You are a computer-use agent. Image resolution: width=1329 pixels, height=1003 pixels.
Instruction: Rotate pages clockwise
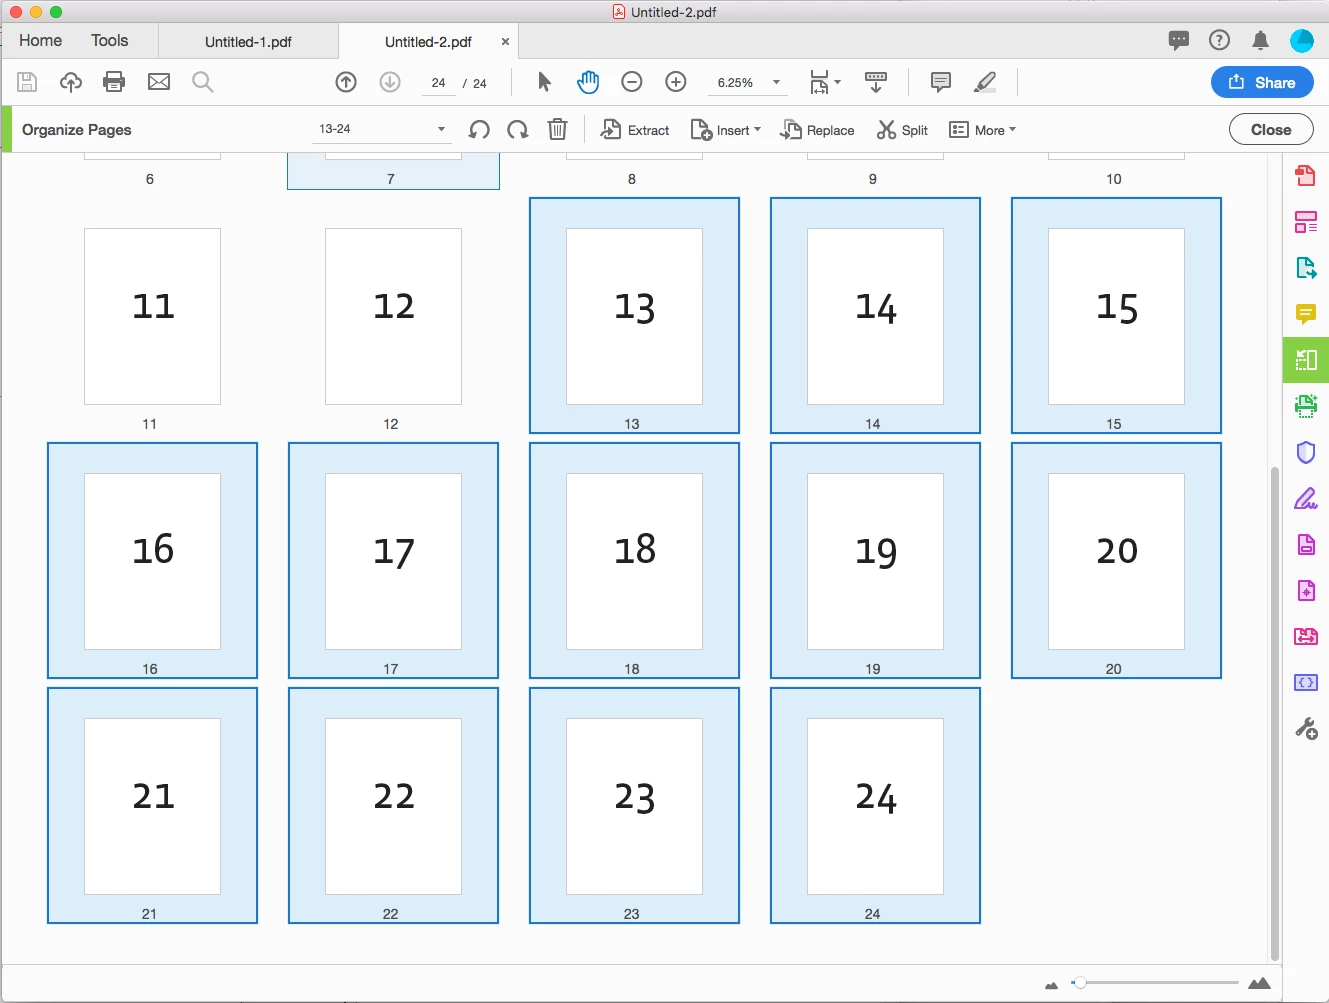(x=518, y=129)
